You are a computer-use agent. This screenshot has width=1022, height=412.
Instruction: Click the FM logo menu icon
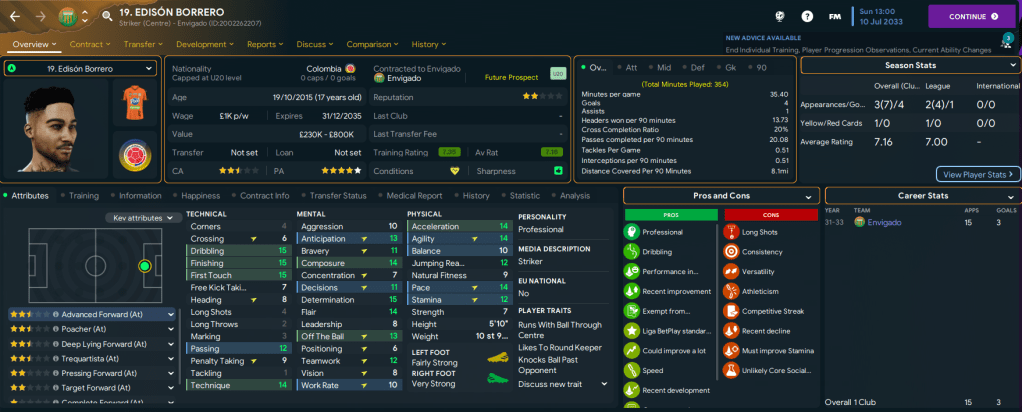click(836, 16)
